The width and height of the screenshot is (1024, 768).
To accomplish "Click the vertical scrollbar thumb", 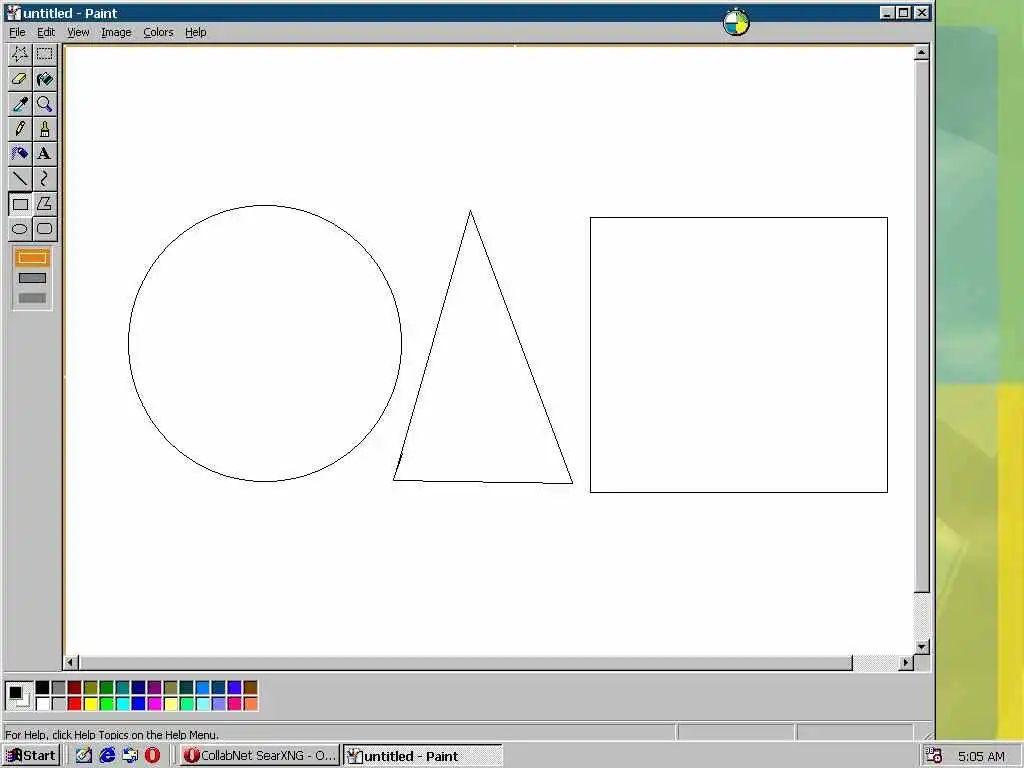I will point(921,327).
